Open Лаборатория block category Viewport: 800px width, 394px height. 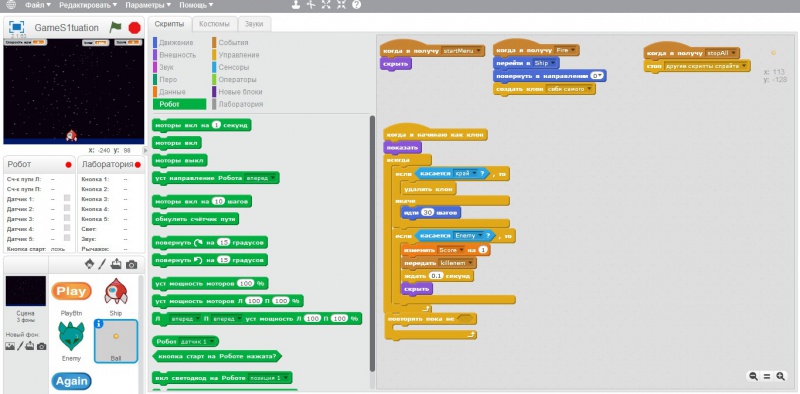[240, 104]
